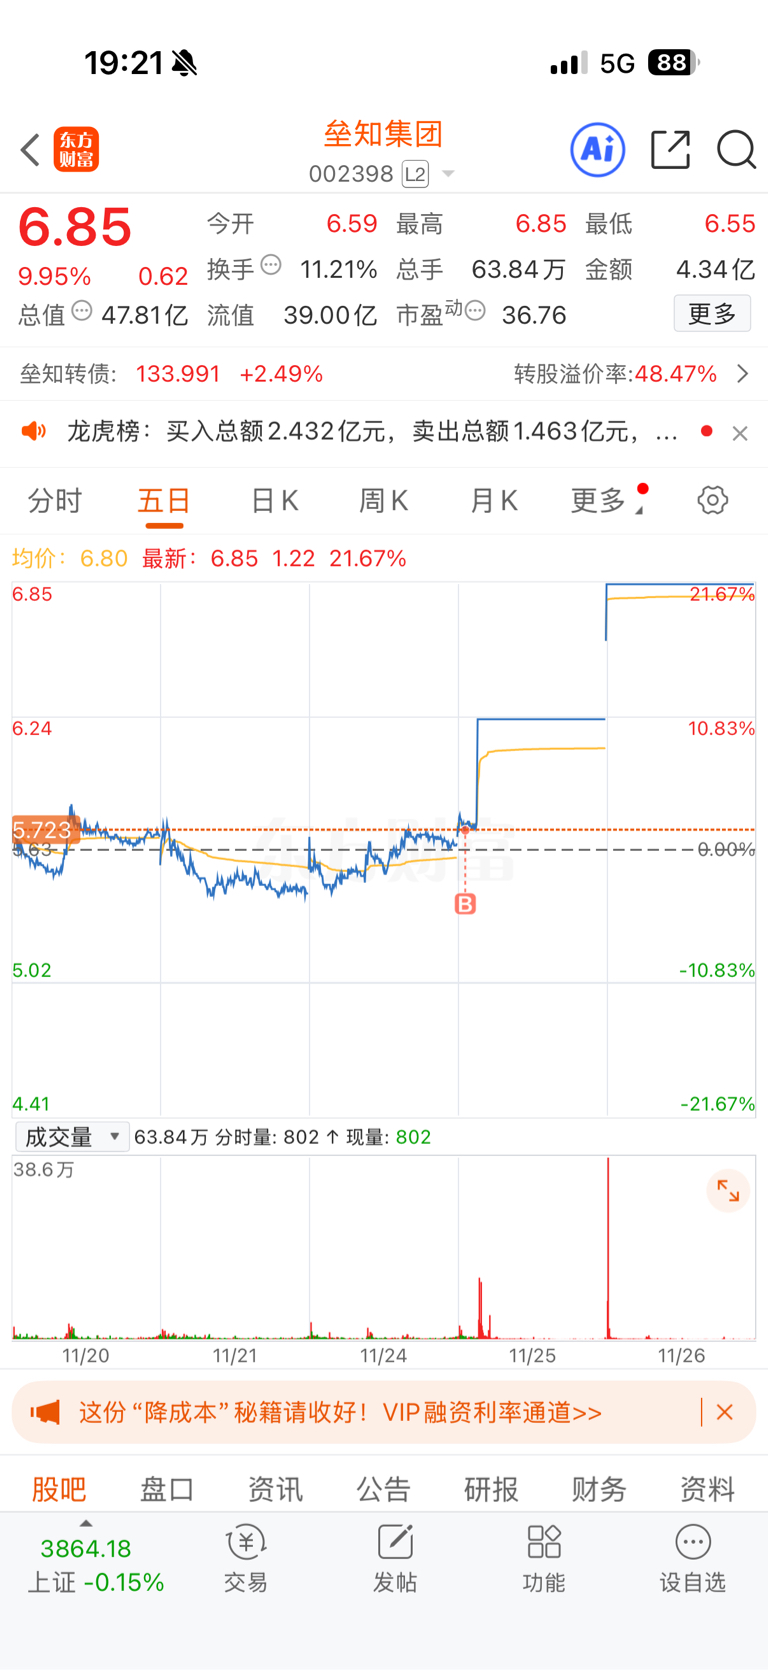The width and height of the screenshot is (768, 1670).
Task: Open the 交易 trade icon
Action: click(x=246, y=1557)
